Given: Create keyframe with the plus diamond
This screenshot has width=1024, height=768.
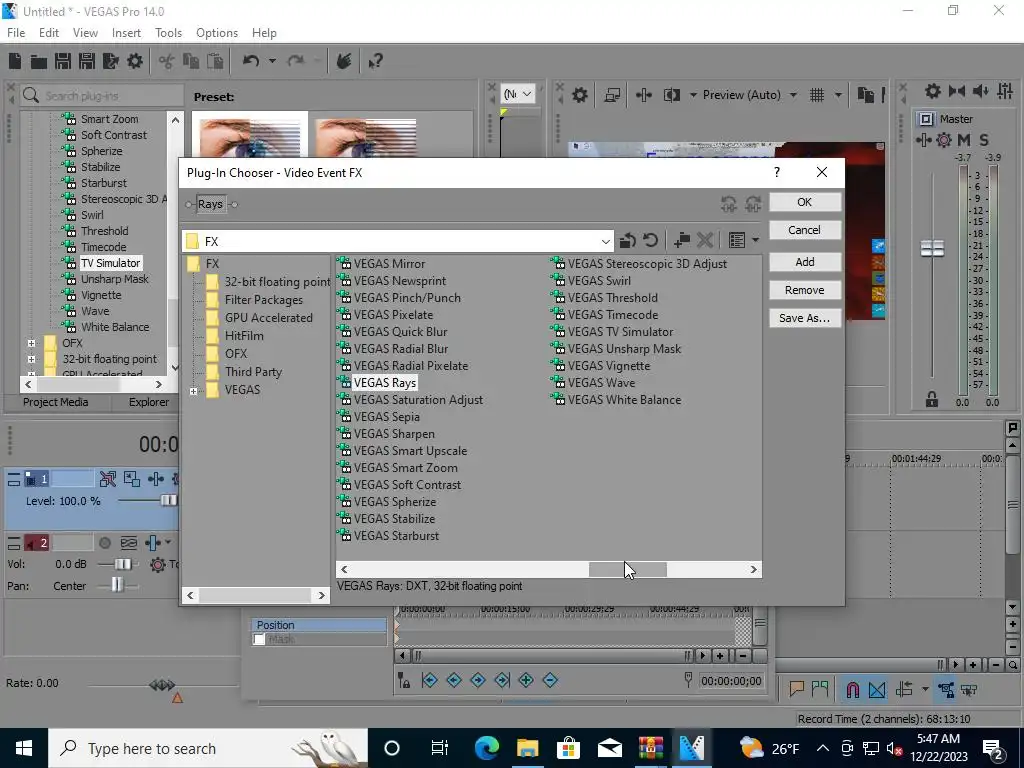Looking at the screenshot, I should [x=526, y=680].
